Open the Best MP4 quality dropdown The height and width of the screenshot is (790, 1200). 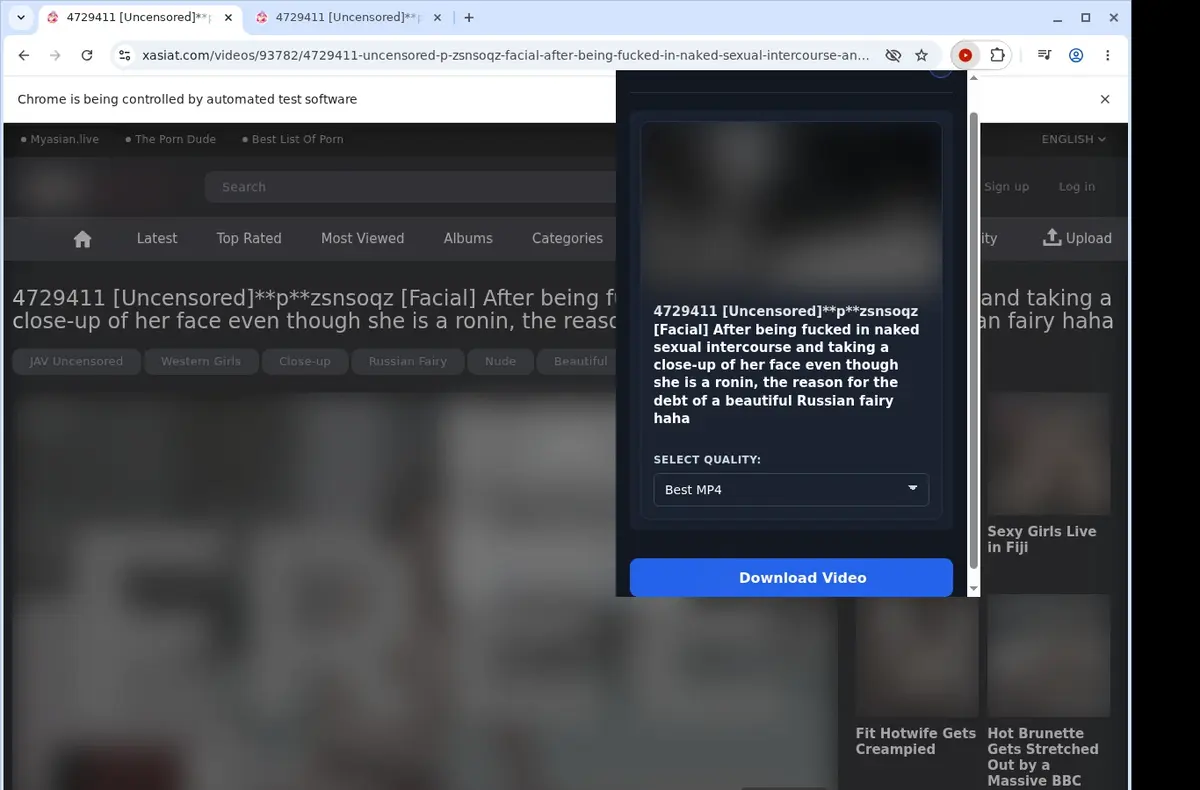click(791, 490)
